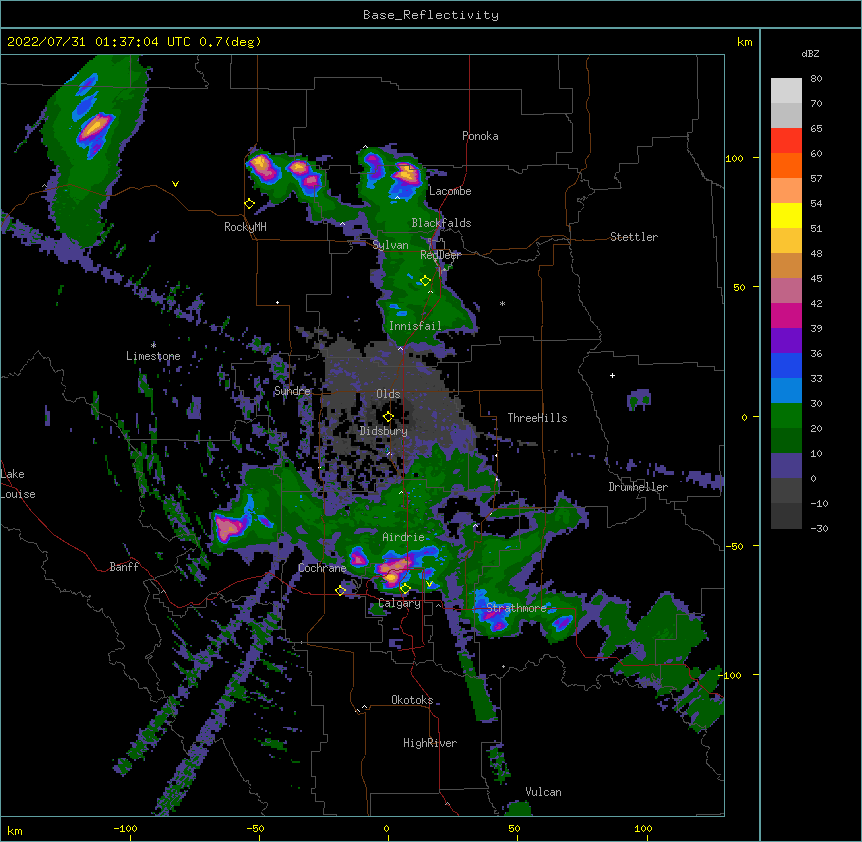Select the orange 60 dBZ legend swatch

pos(786,165)
